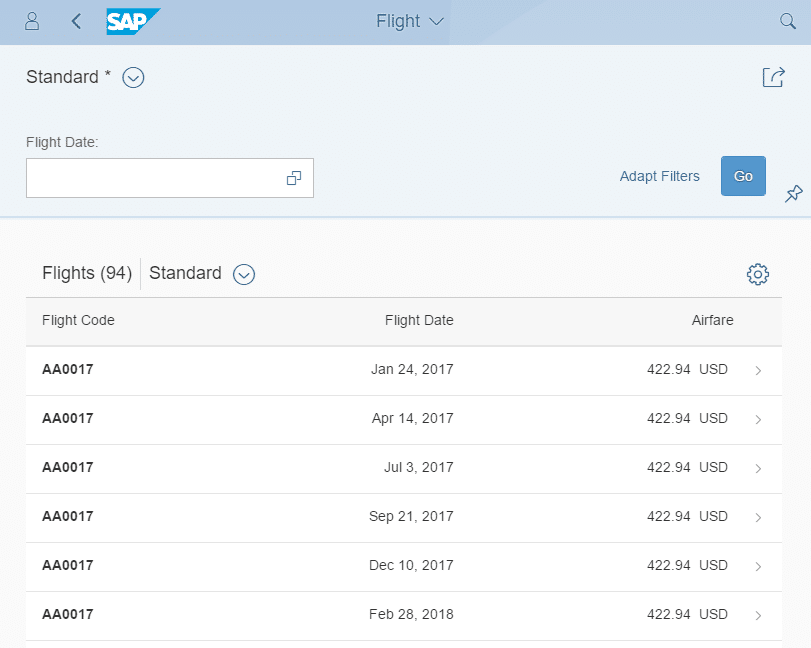Open table settings gear icon
Image resolution: width=811 pixels, height=648 pixels.
tap(758, 274)
